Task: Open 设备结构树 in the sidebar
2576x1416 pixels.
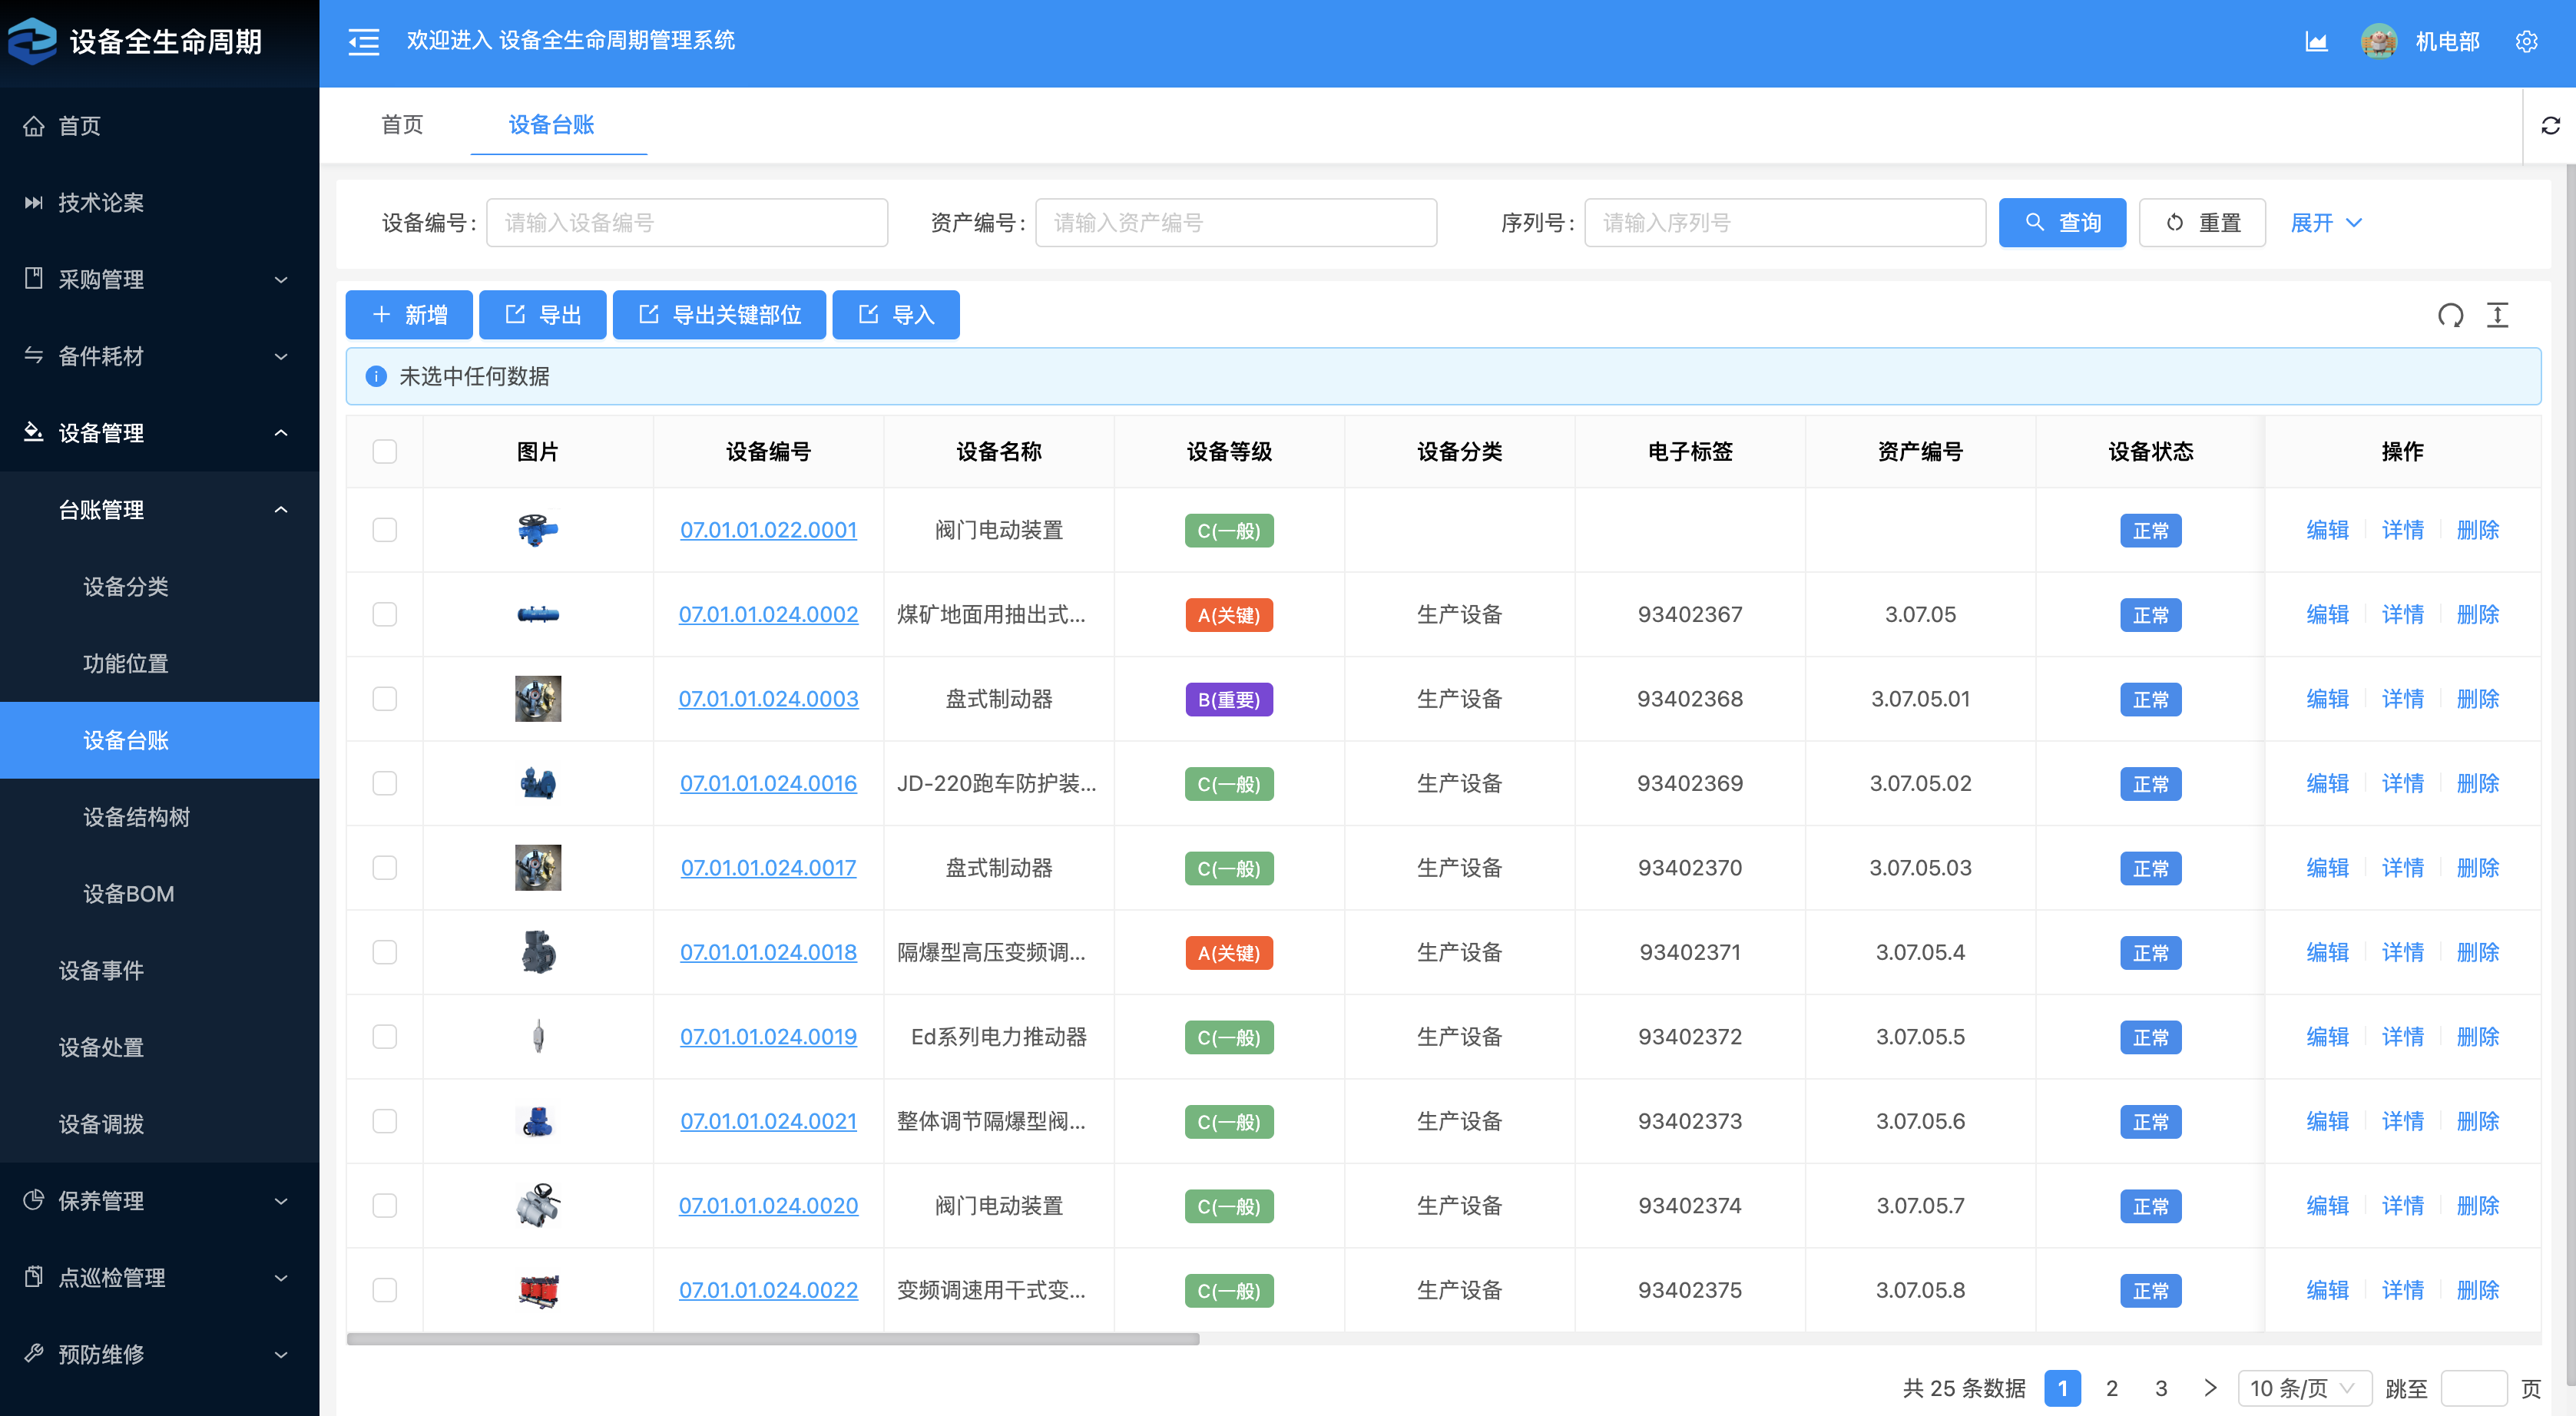Action: point(136,817)
